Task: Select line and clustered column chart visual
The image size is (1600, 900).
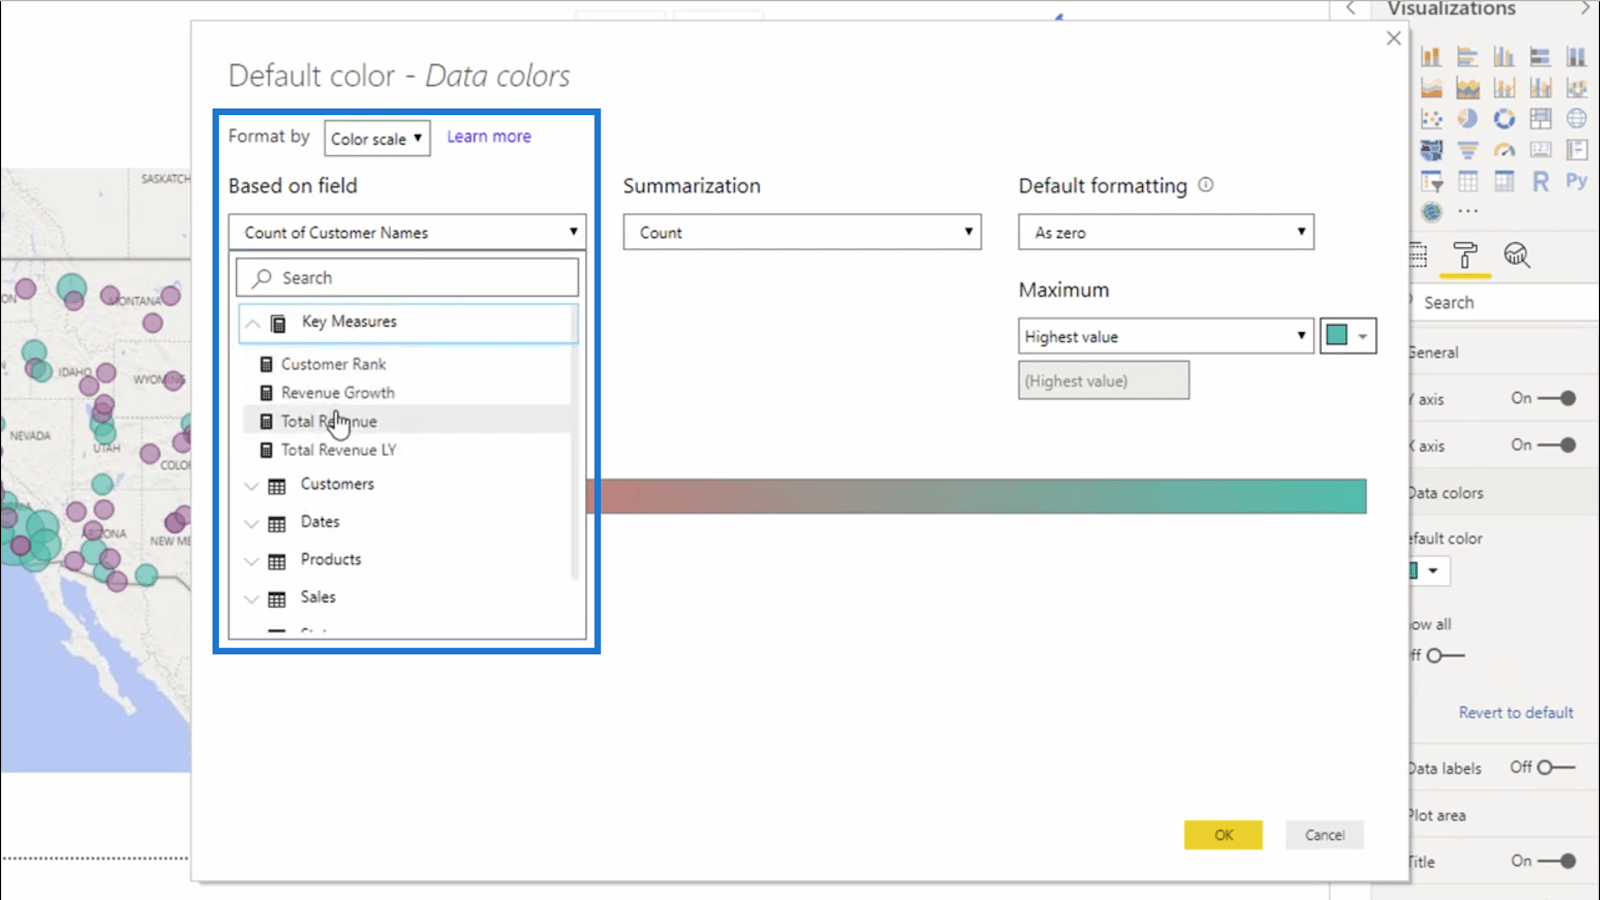Action: pyautogui.click(x=1540, y=88)
